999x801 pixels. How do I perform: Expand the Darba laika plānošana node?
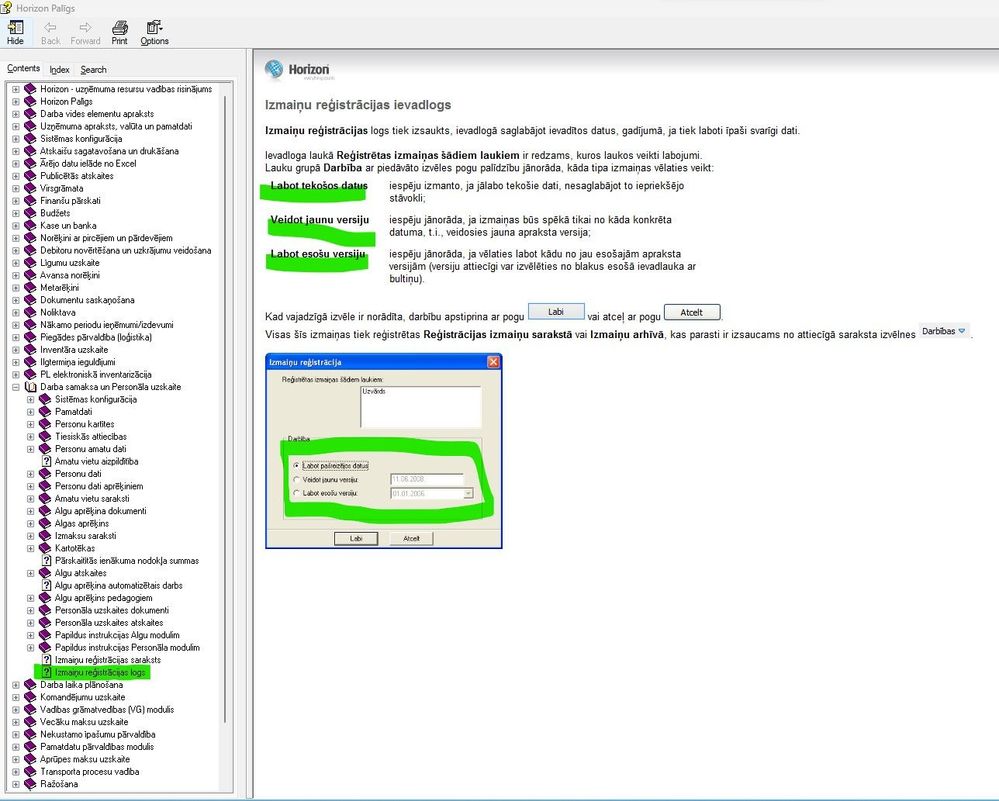pos(15,685)
